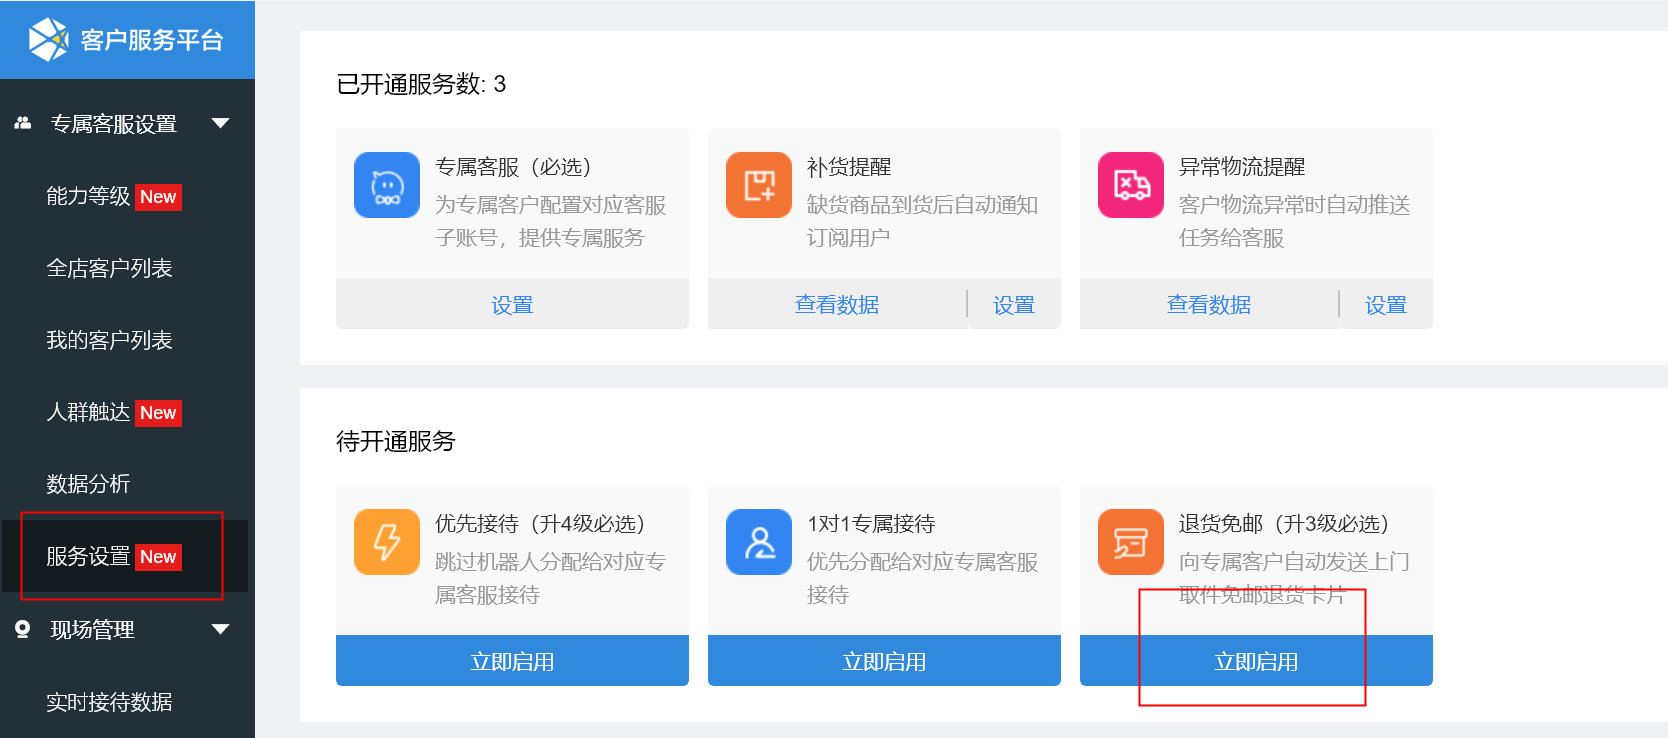The height and width of the screenshot is (738, 1668).
Task: Enable 退货免邮 with 立即启用 button
Action: [1256, 661]
